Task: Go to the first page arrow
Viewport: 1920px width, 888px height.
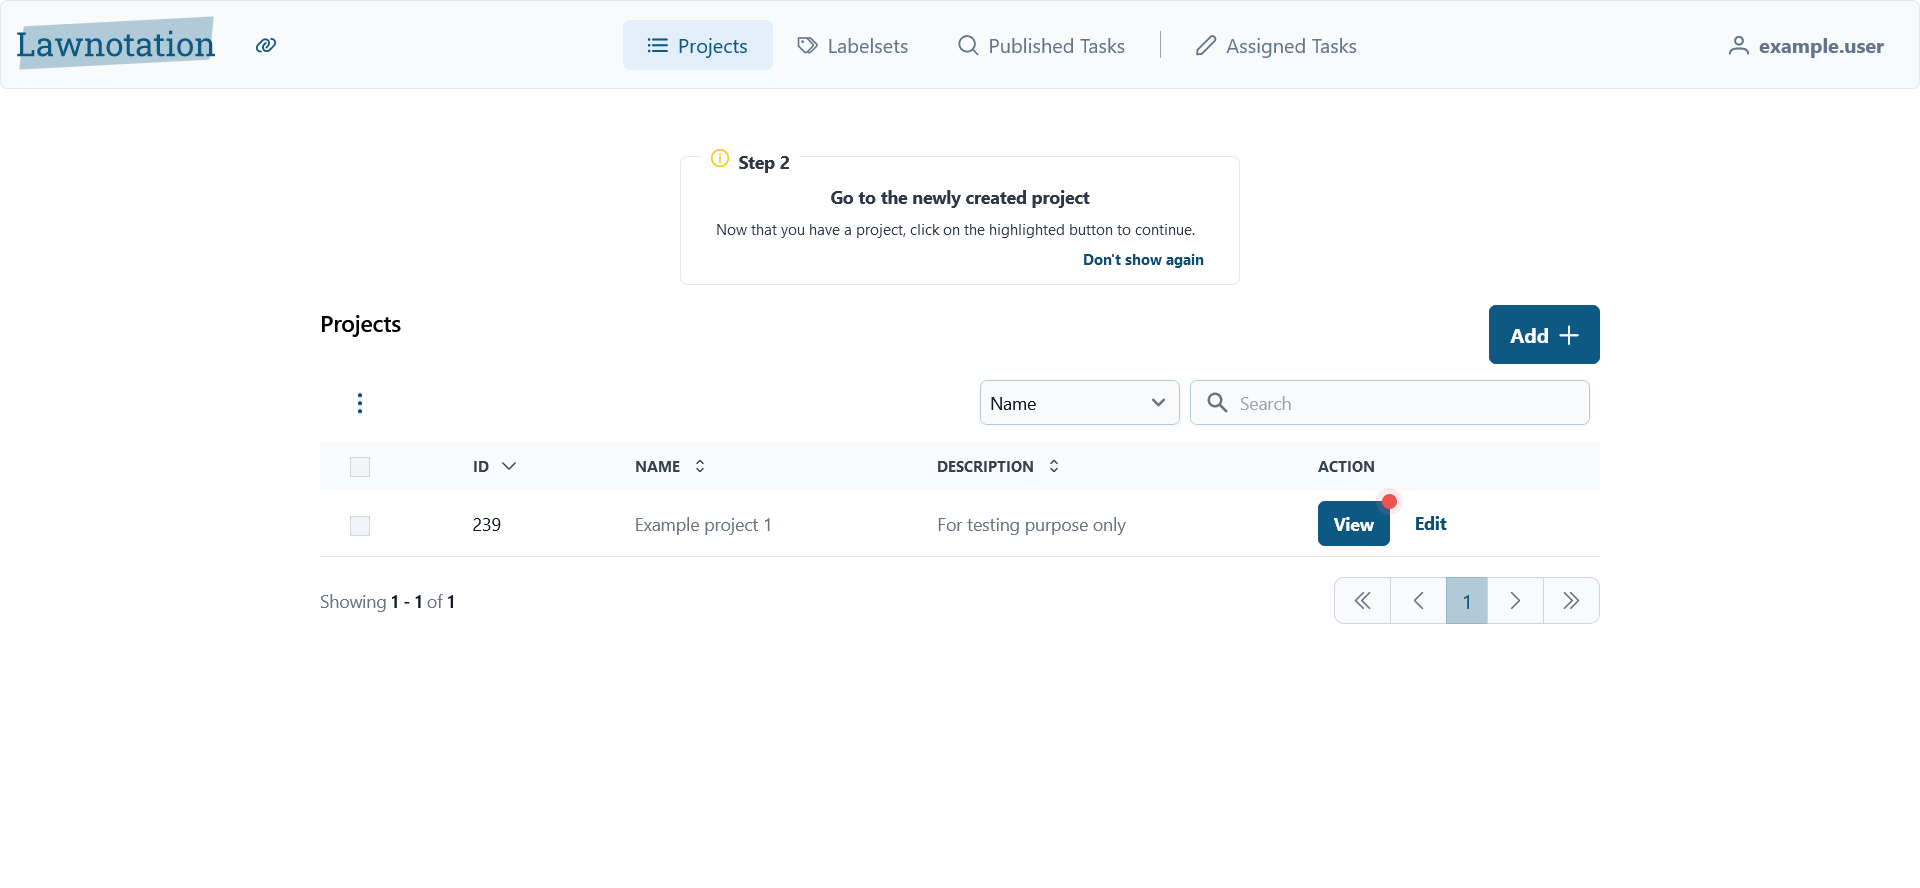Action: pos(1362,601)
